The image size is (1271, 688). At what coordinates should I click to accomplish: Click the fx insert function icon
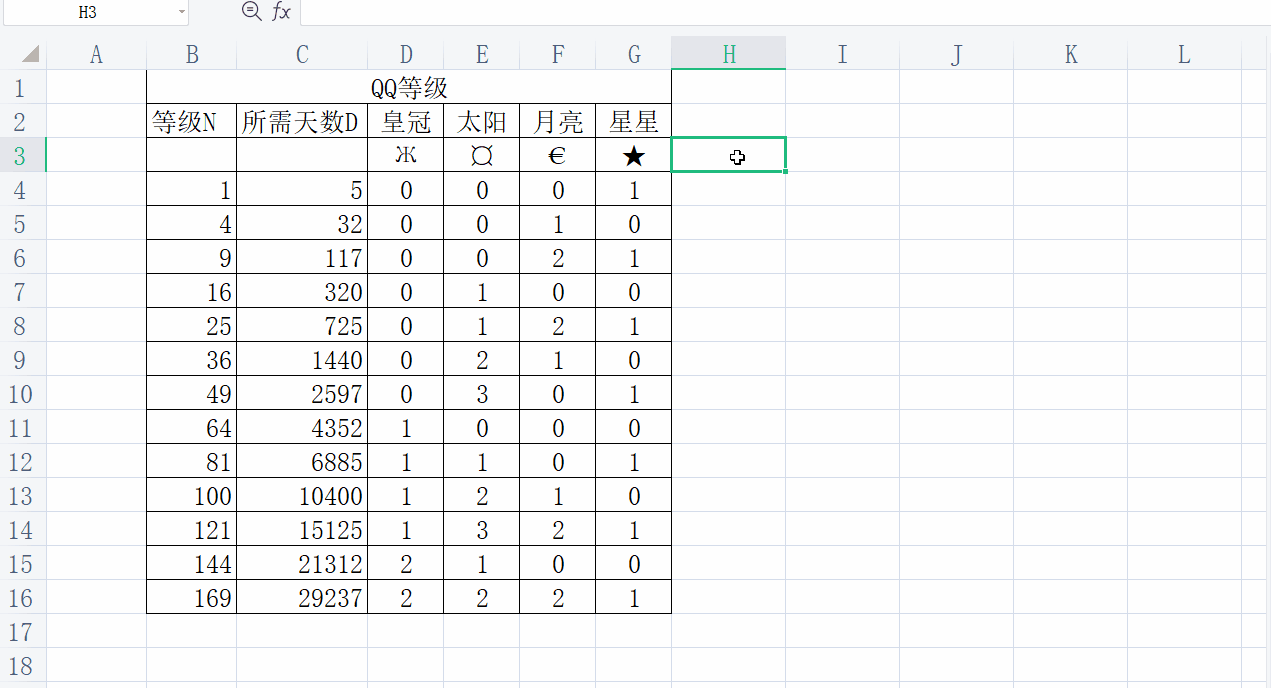282,12
